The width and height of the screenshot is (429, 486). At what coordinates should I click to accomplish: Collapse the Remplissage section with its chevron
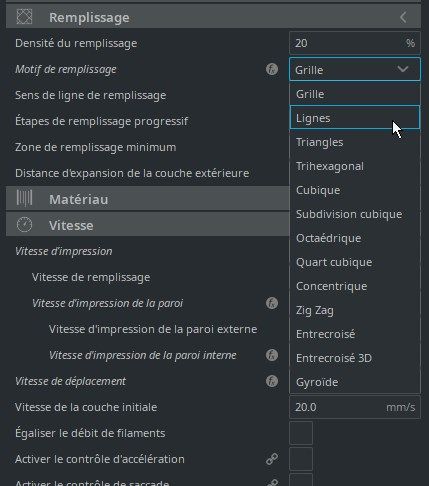(x=403, y=17)
